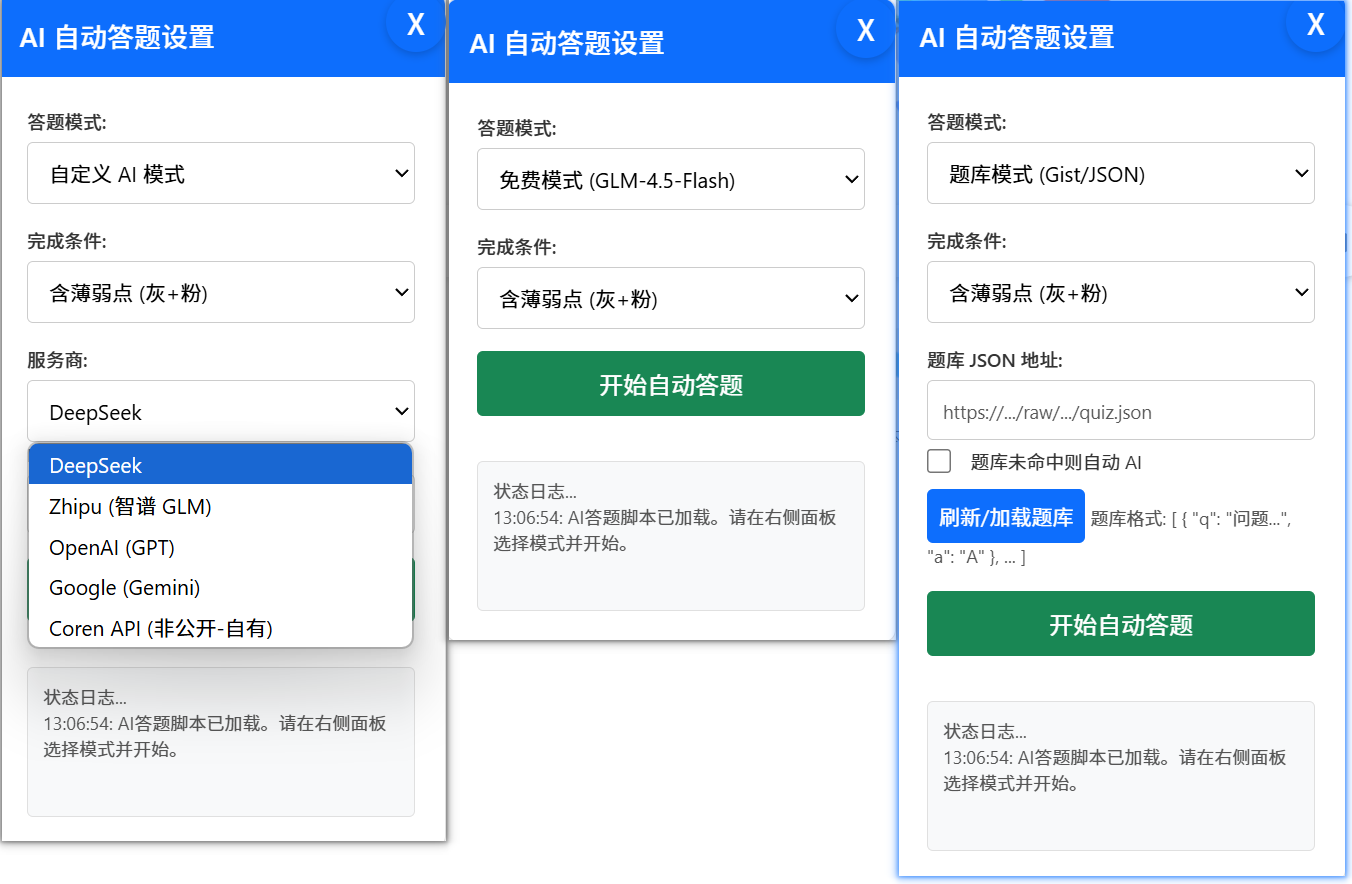
Task: Select OpenAI (GPT) as the provider
Action: pyautogui.click(x=221, y=548)
